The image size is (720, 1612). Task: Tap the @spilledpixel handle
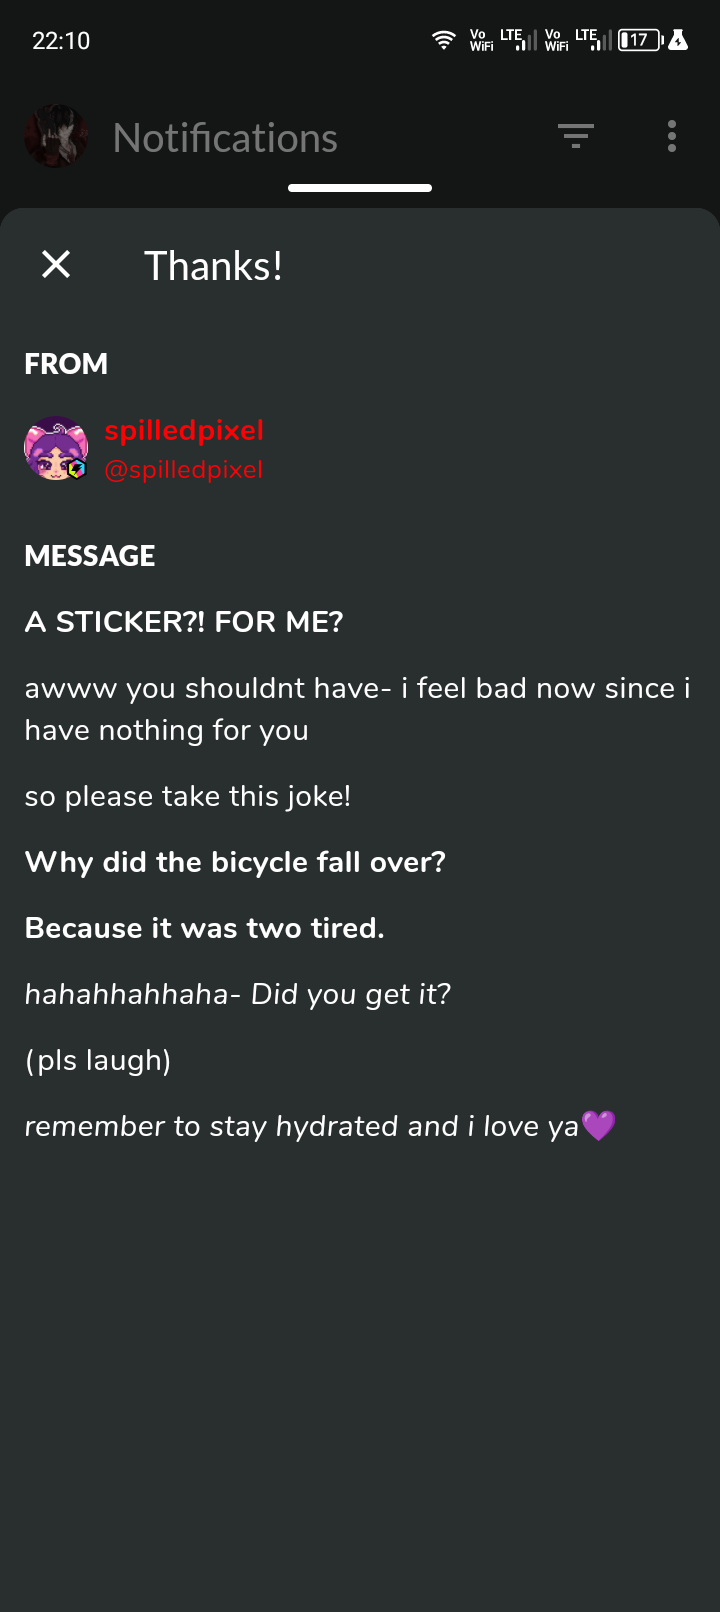(184, 470)
